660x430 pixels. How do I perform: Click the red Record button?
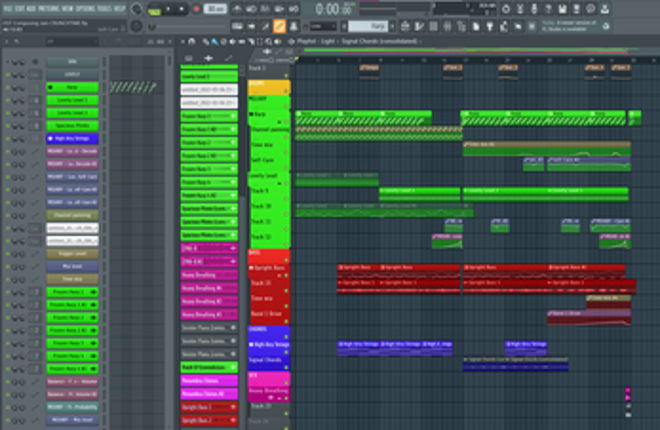point(196,9)
